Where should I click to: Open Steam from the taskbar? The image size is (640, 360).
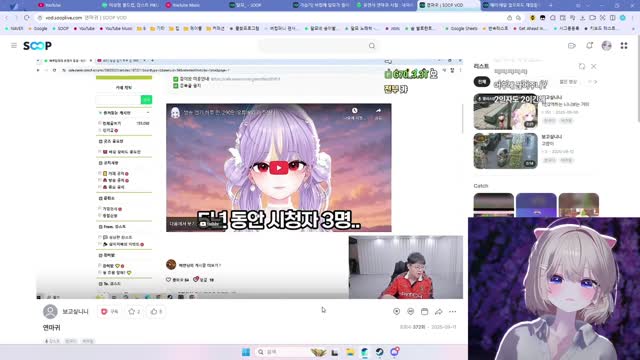coord(380,352)
